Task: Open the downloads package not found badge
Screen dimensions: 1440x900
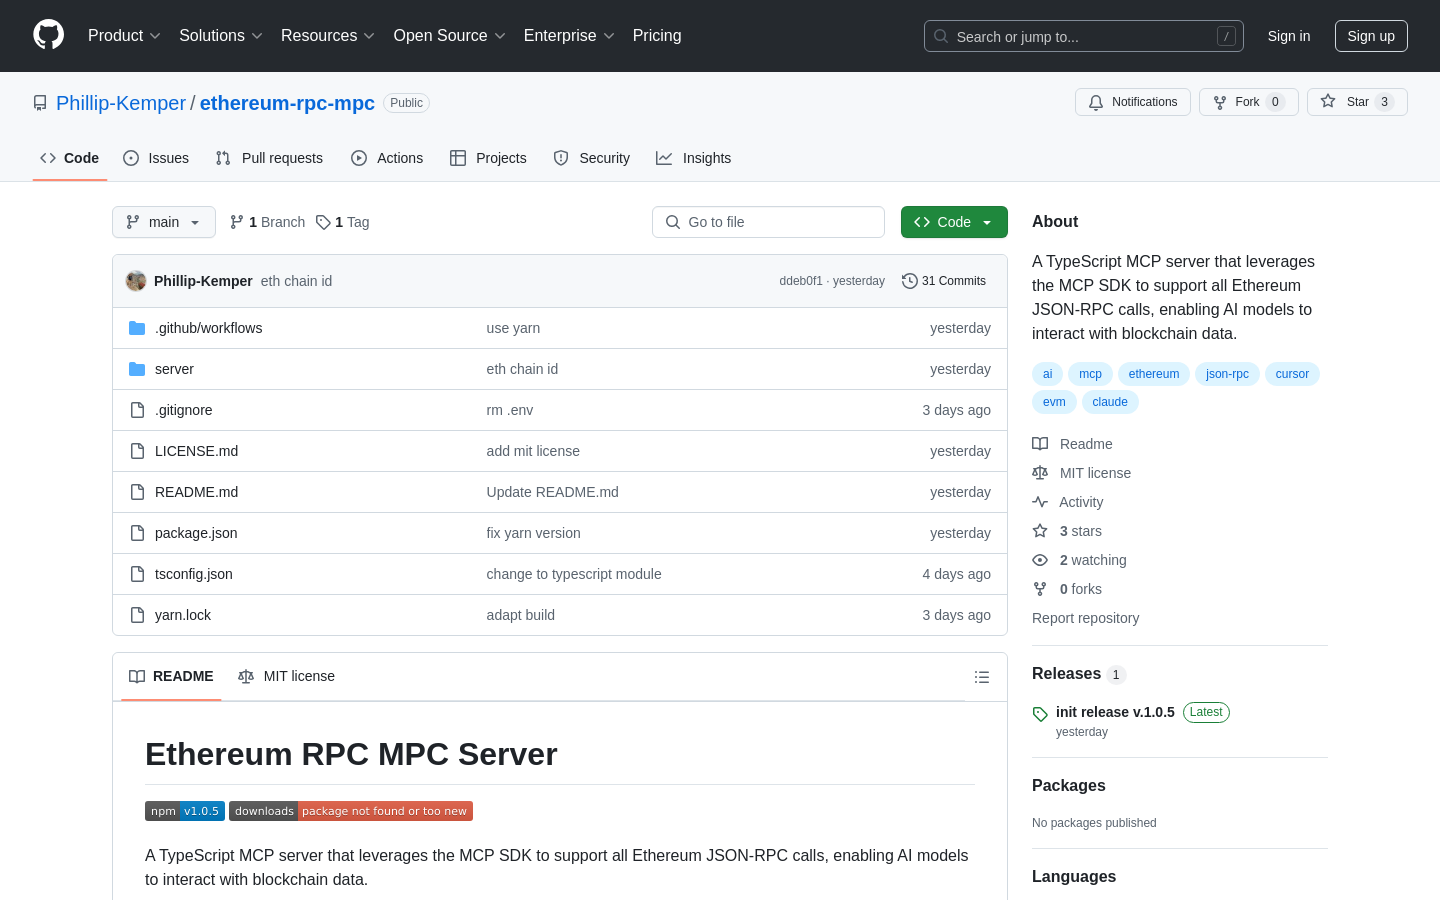Action: [x=351, y=811]
